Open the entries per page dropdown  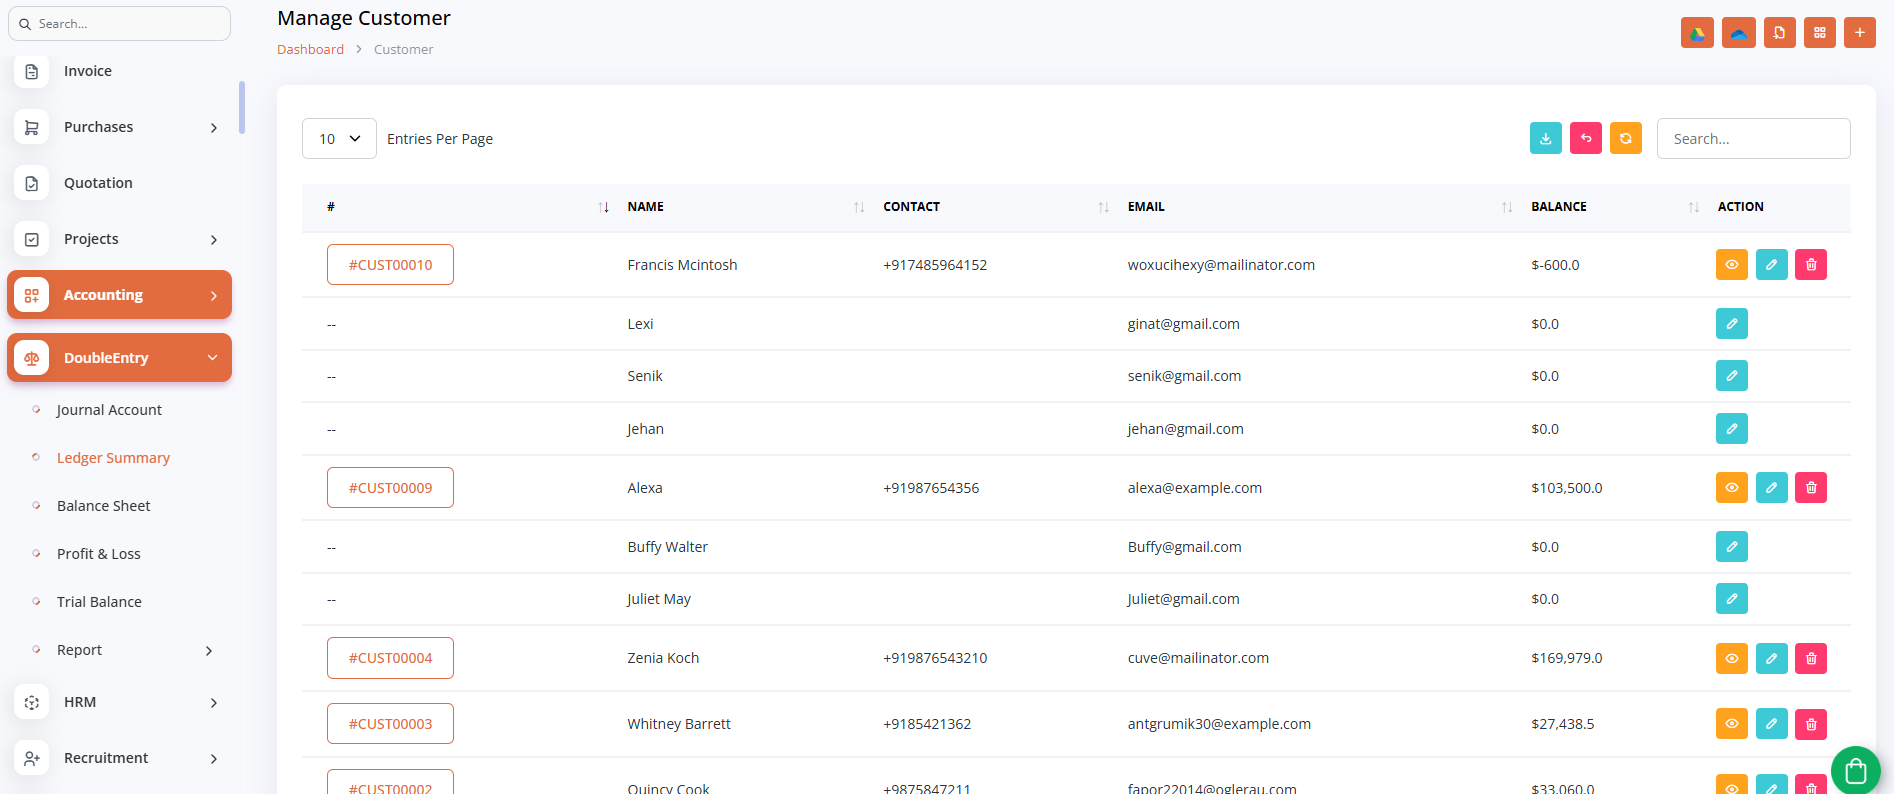(339, 139)
